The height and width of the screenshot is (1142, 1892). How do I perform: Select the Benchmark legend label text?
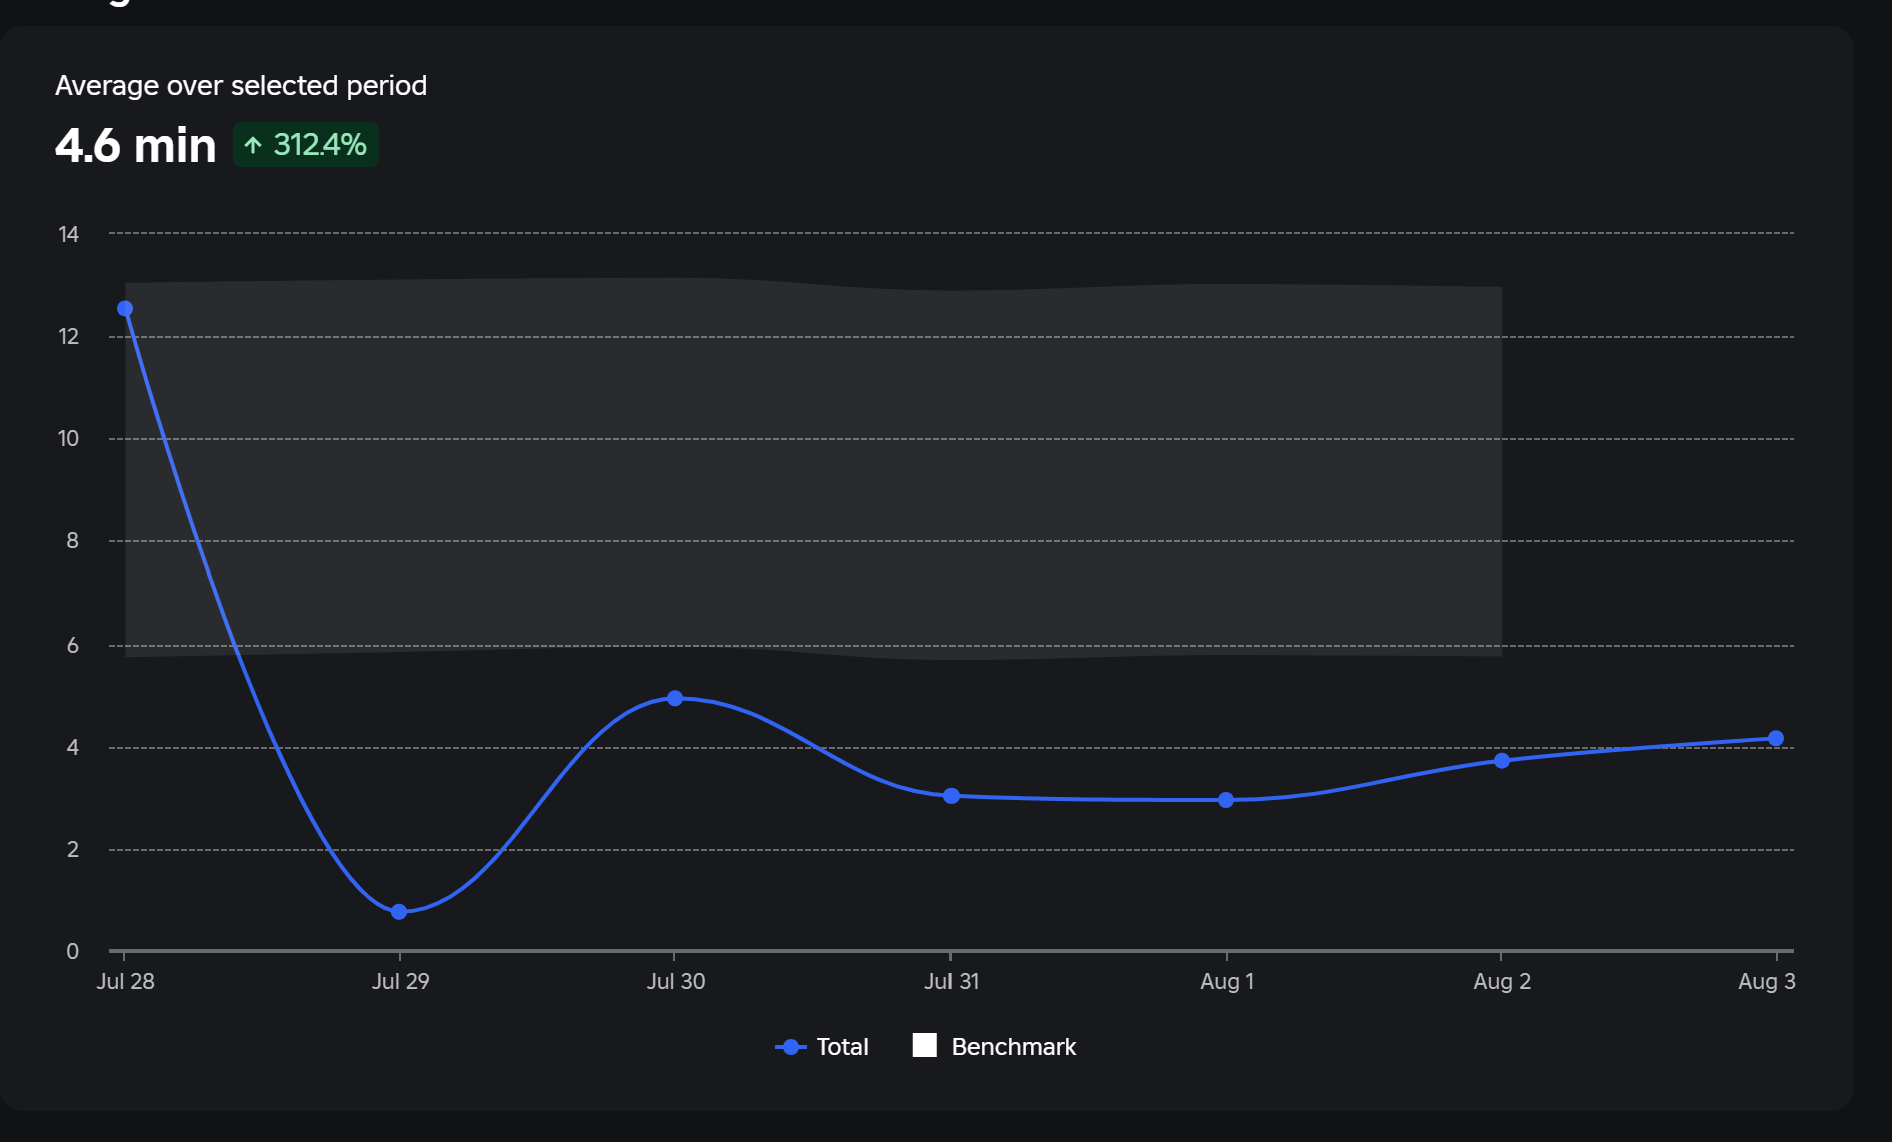pos(1014,1046)
